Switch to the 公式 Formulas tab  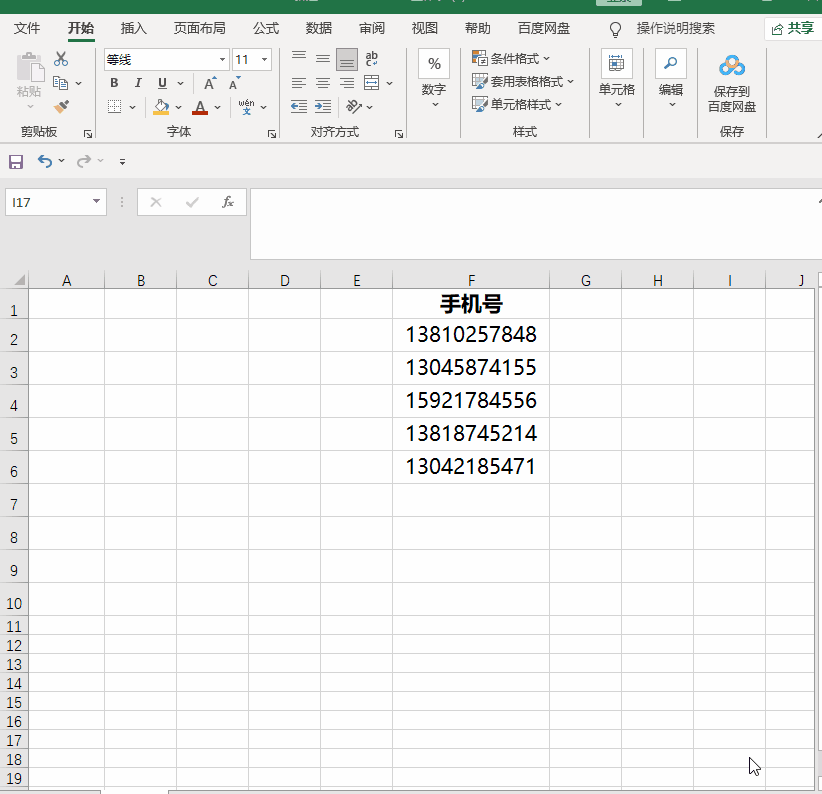pyautogui.click(x=266, y=28)
